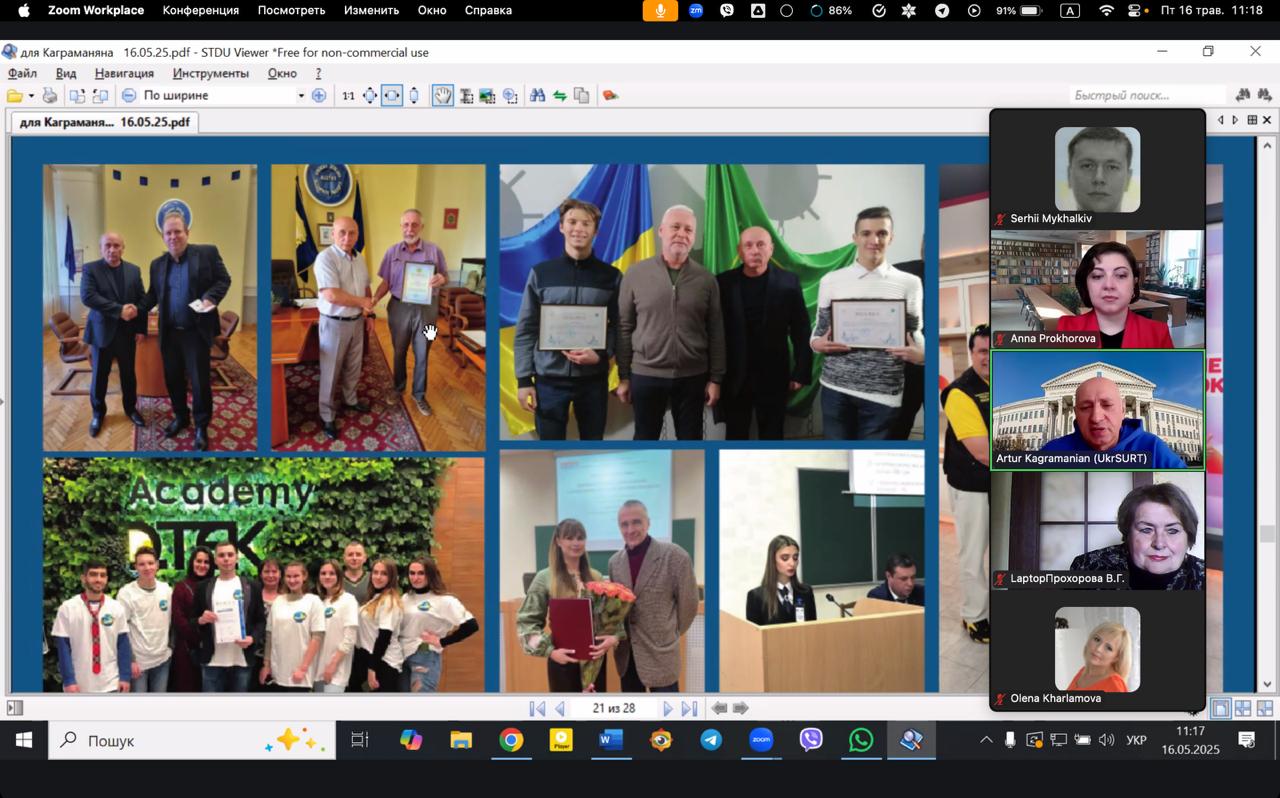Close the current document tab
The height and width of the screenshot is (798, 1280).
(x=1267, y=120)
